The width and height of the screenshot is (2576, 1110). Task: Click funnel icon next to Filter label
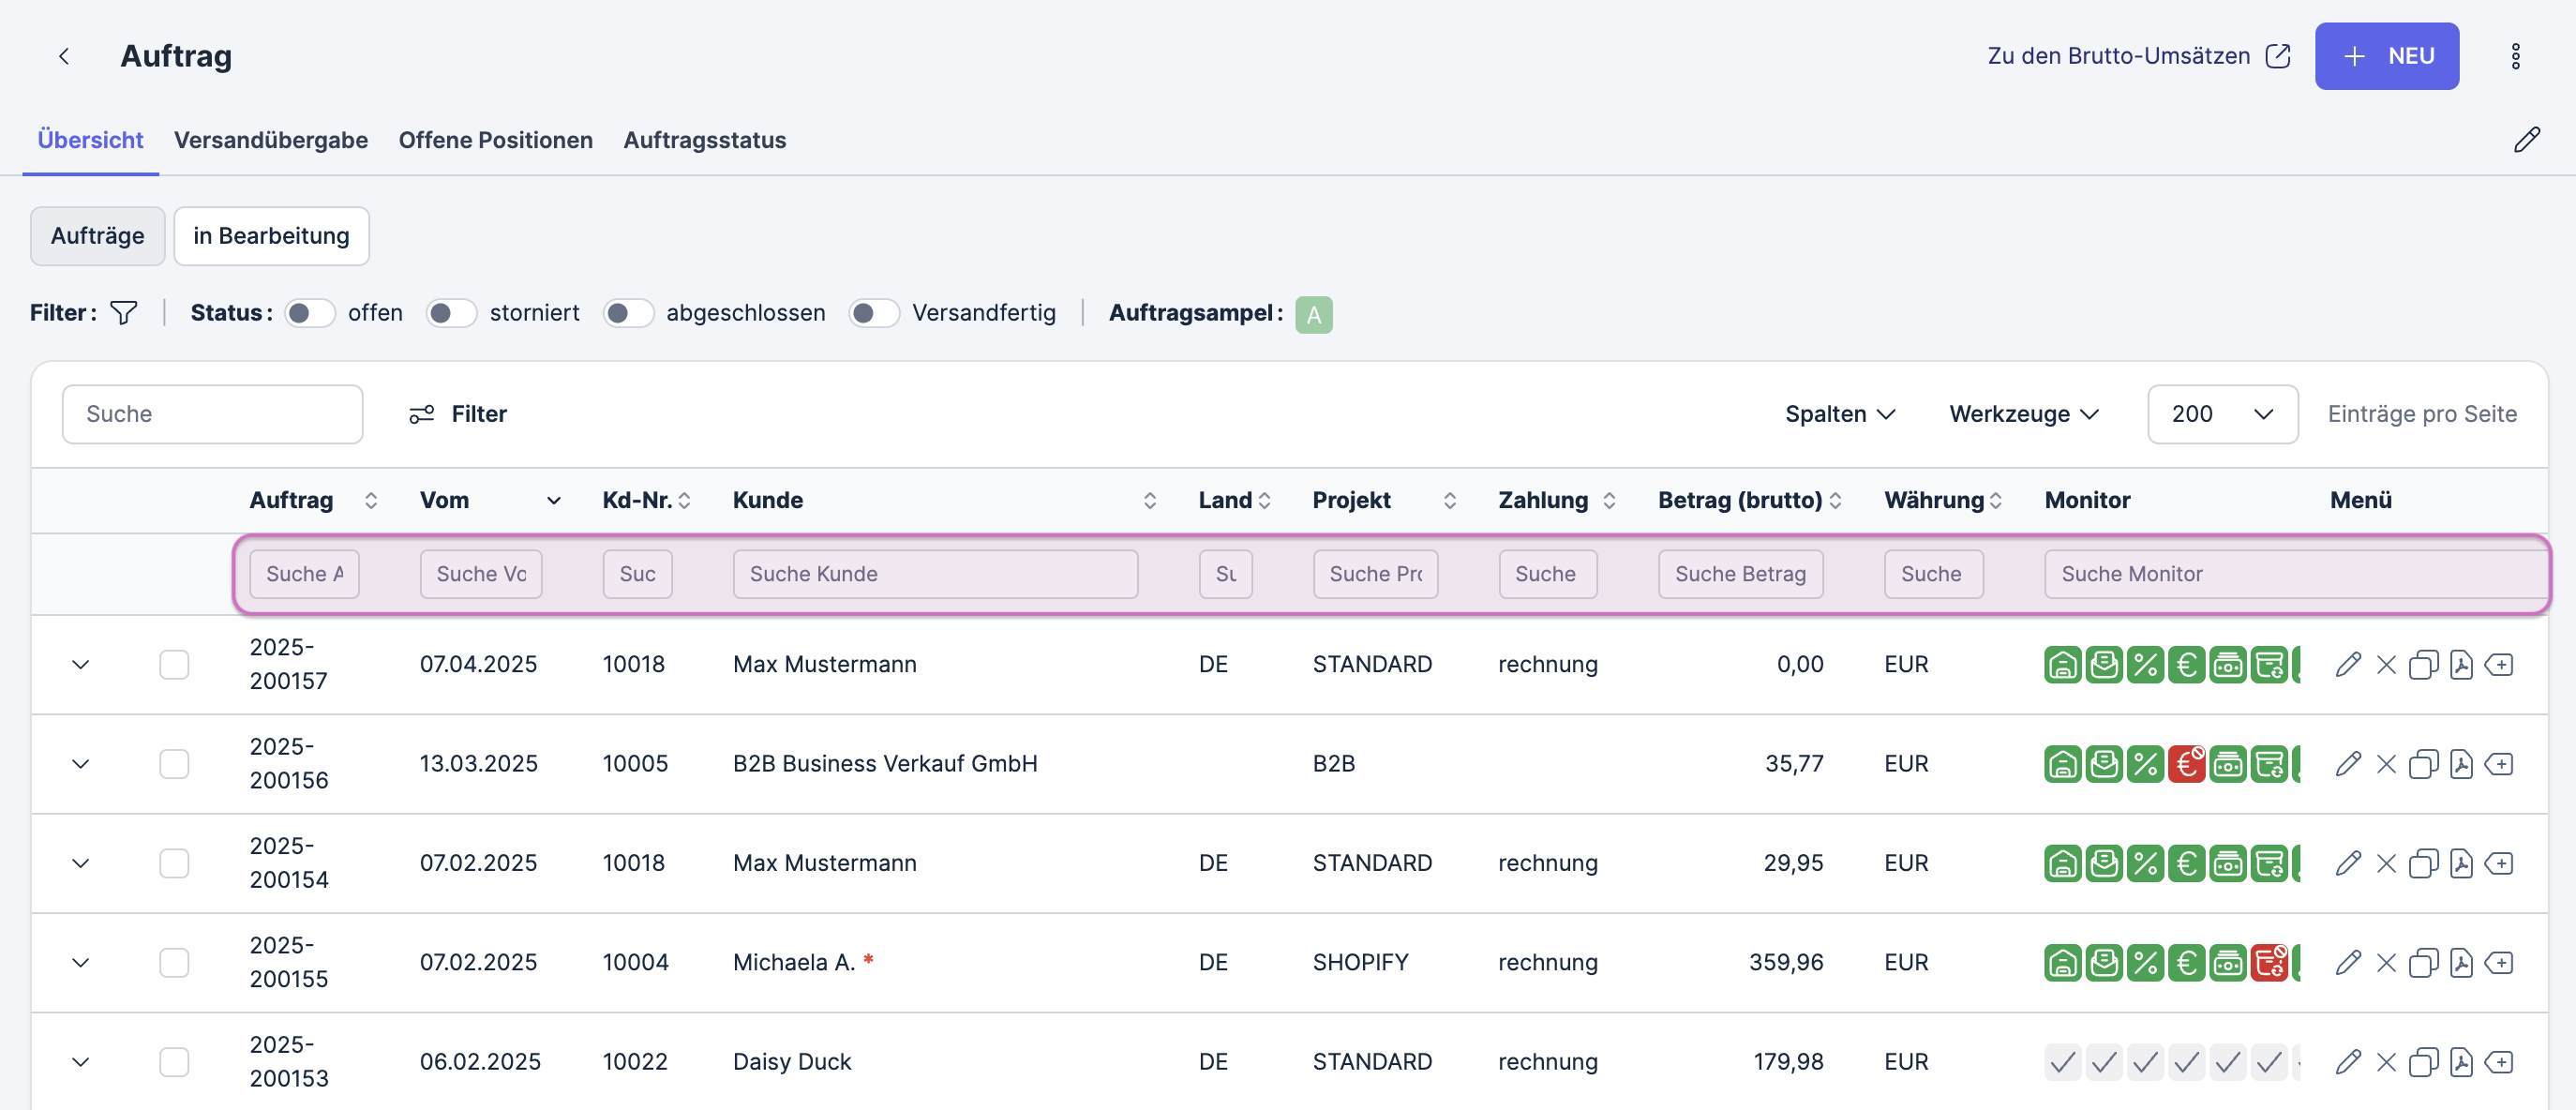(x=123, y=313)
